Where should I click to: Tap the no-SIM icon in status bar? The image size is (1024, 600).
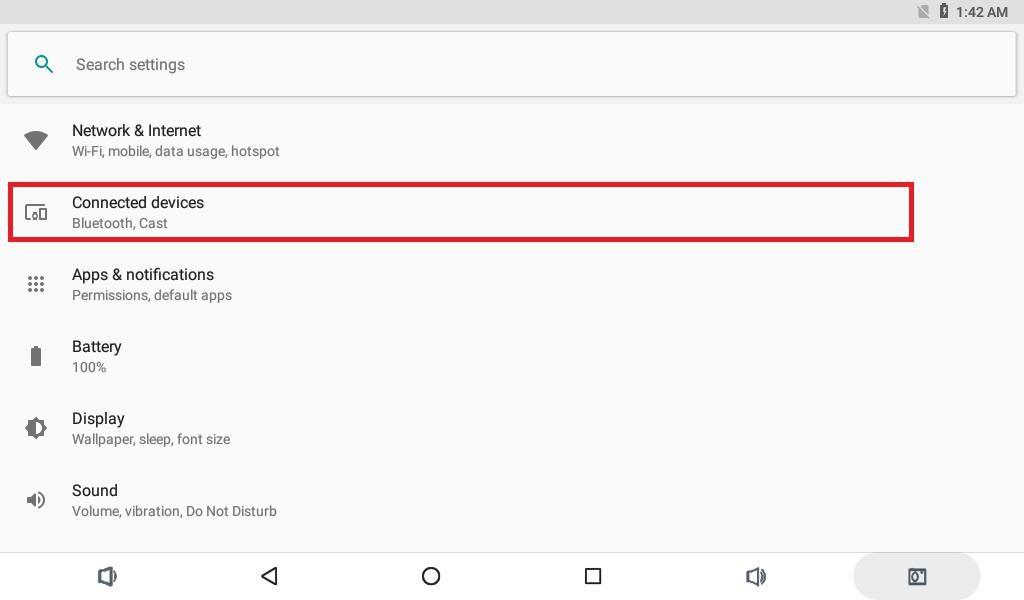(923, 12)
